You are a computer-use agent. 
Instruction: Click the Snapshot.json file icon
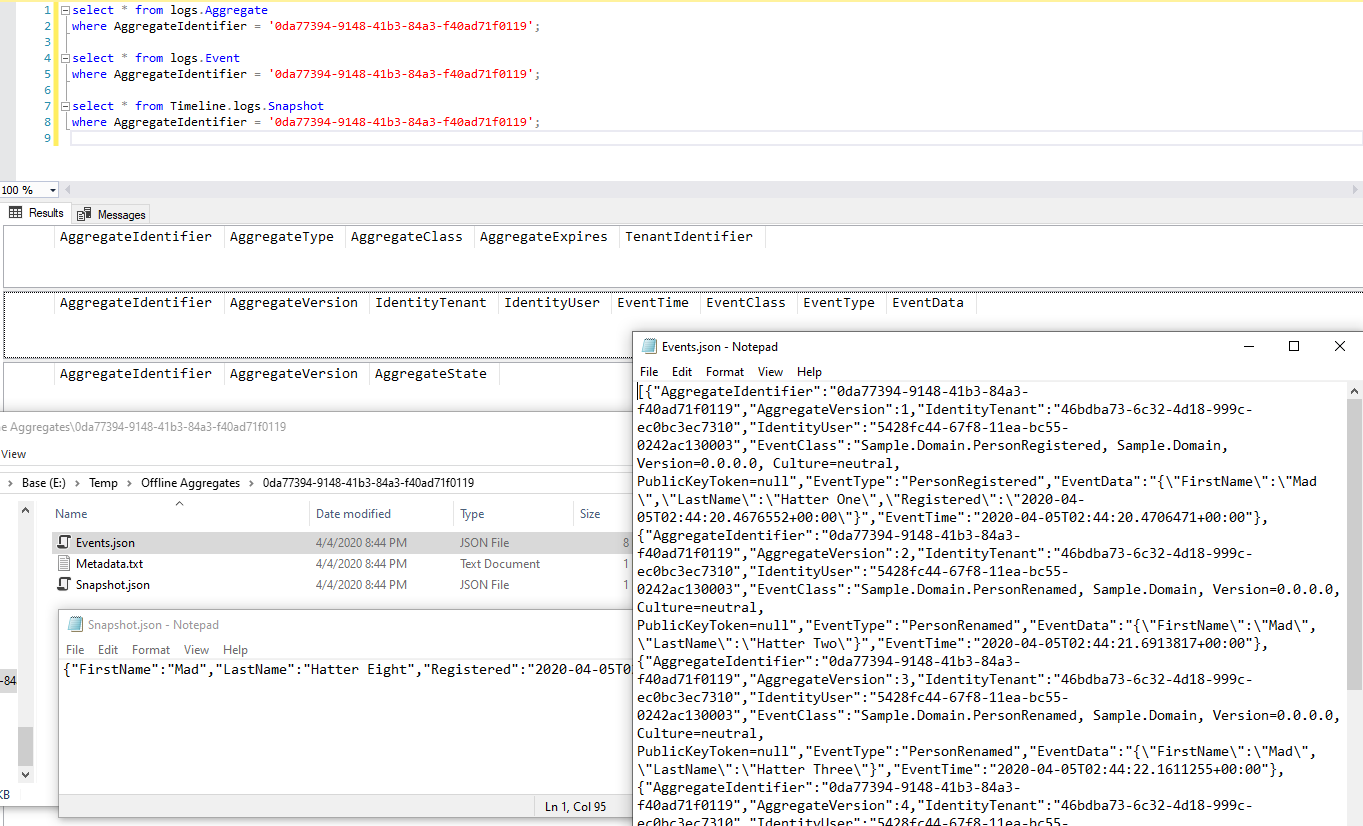(65, 585)
